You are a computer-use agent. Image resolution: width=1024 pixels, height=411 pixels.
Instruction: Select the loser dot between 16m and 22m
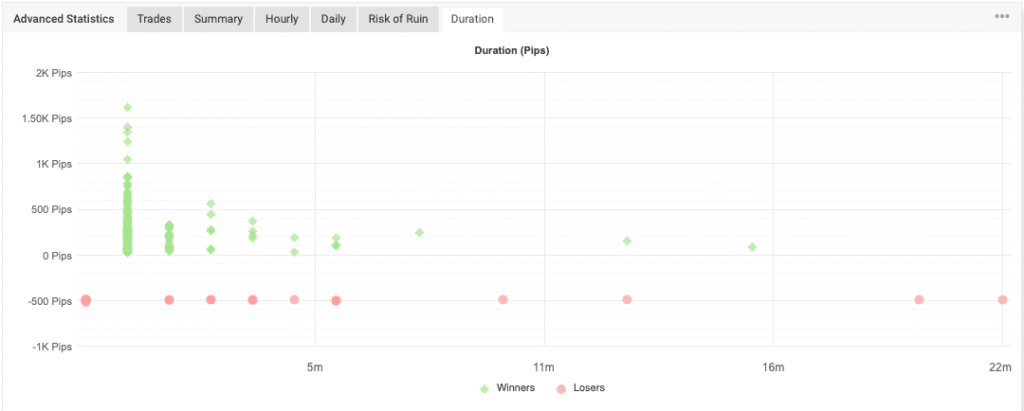click(x=919, y=300)
